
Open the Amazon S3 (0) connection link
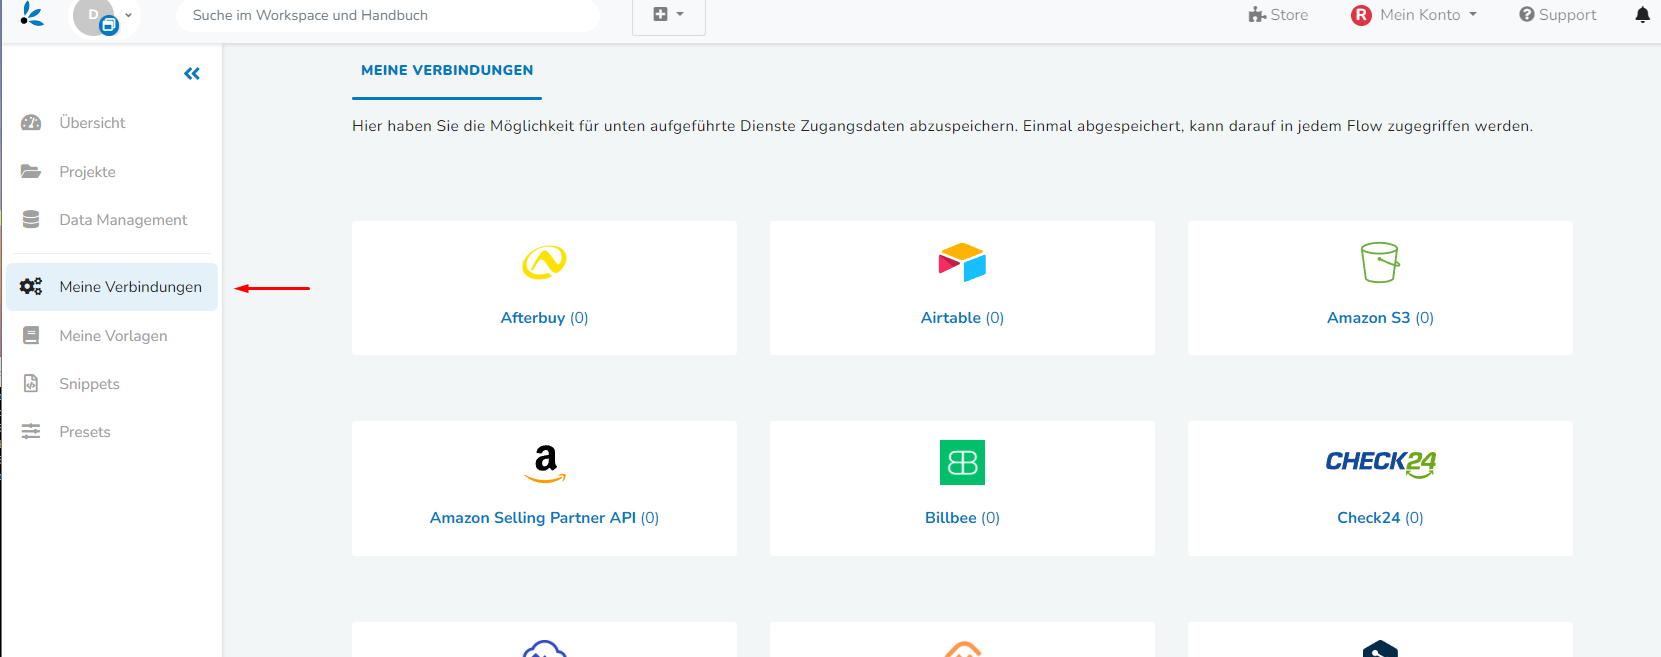[x=1380, y=318]
